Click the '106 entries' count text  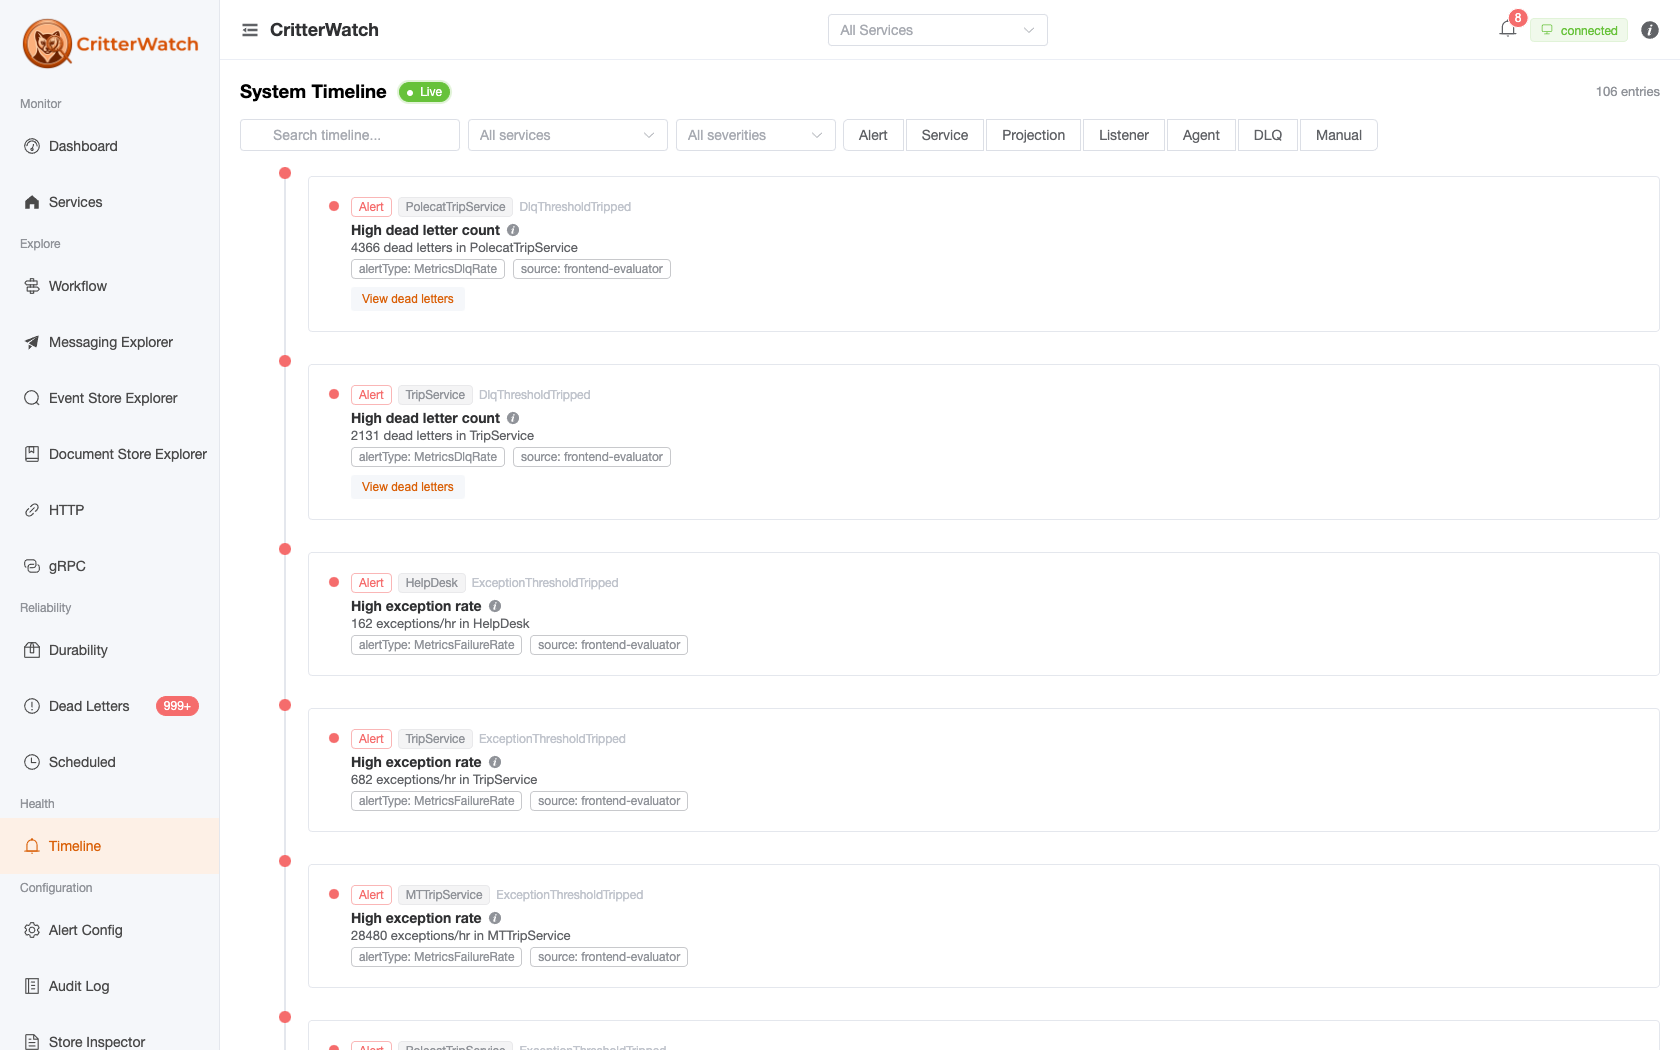tap(1628, 92)
